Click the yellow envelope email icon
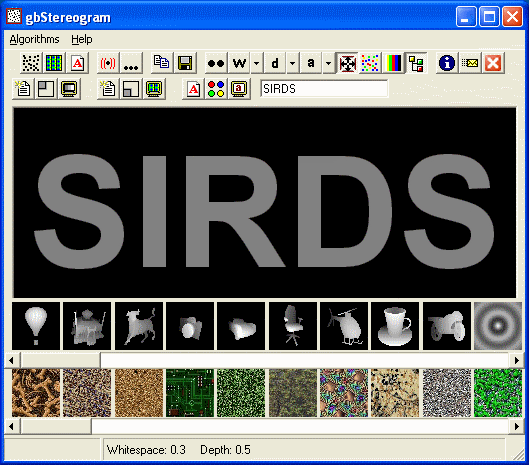This screenshot has height=465, width=529. pyautogui.click(x=470, y=63)
